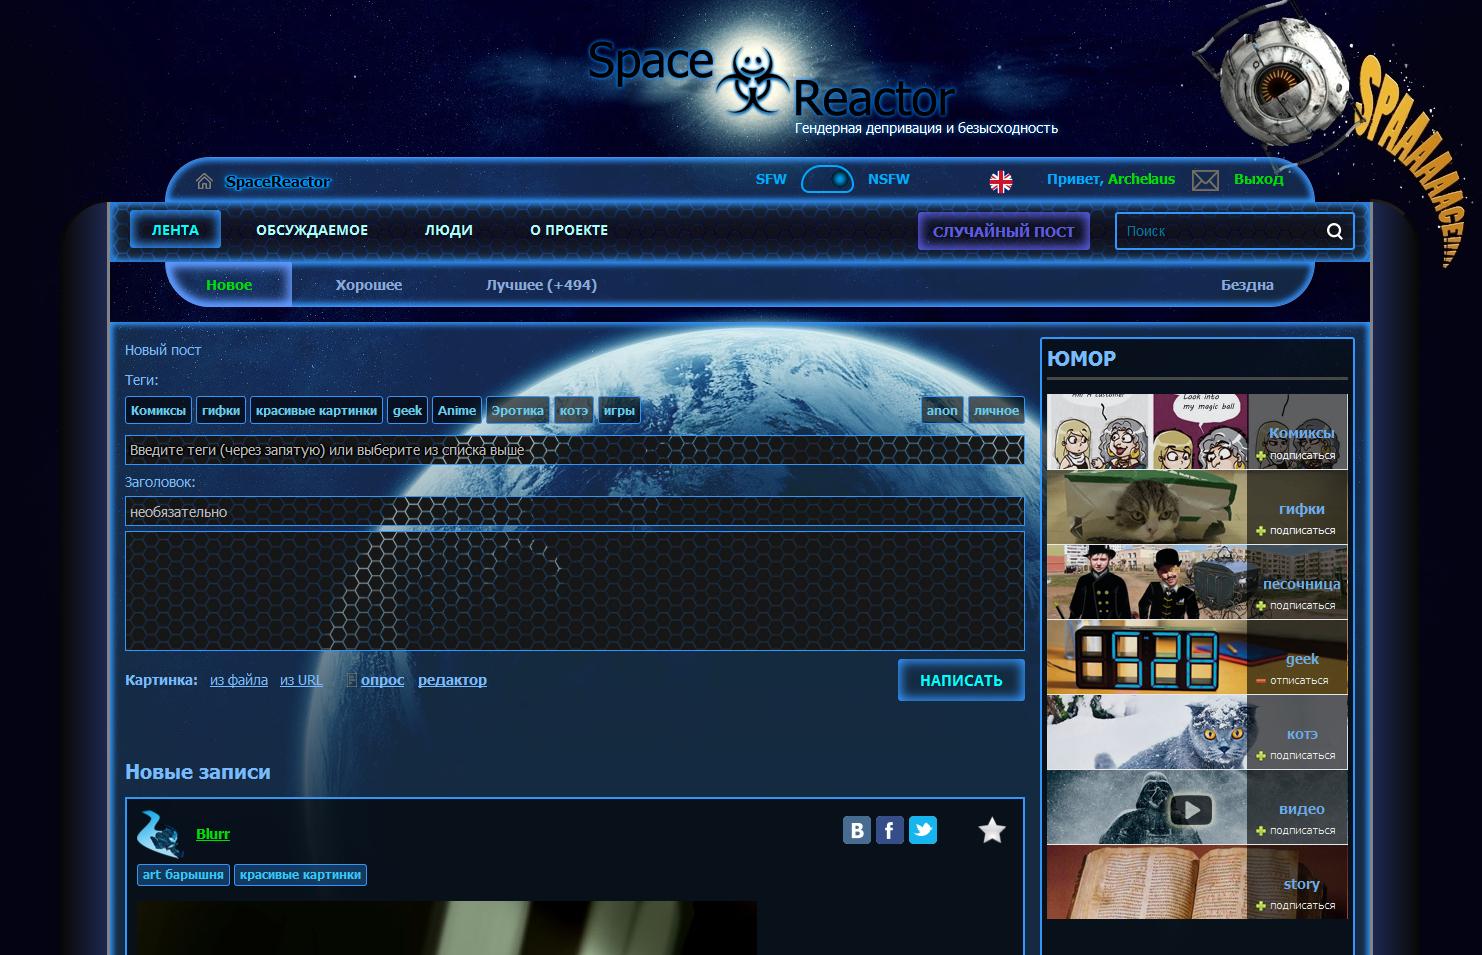Attach picture из файла
The image size is (1482, 955).
239,680
